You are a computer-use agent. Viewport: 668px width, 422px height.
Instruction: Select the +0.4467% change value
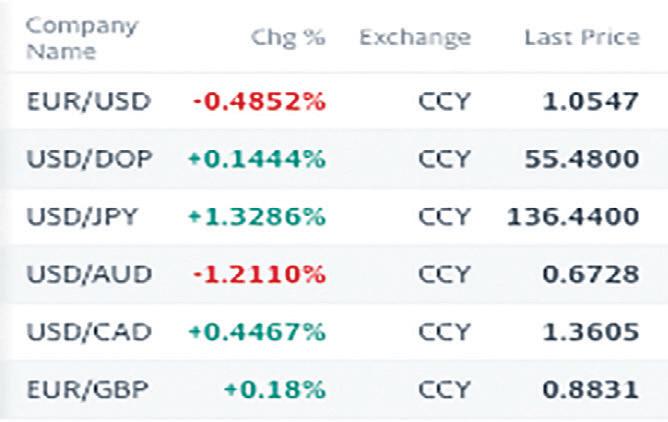[257, 332]
